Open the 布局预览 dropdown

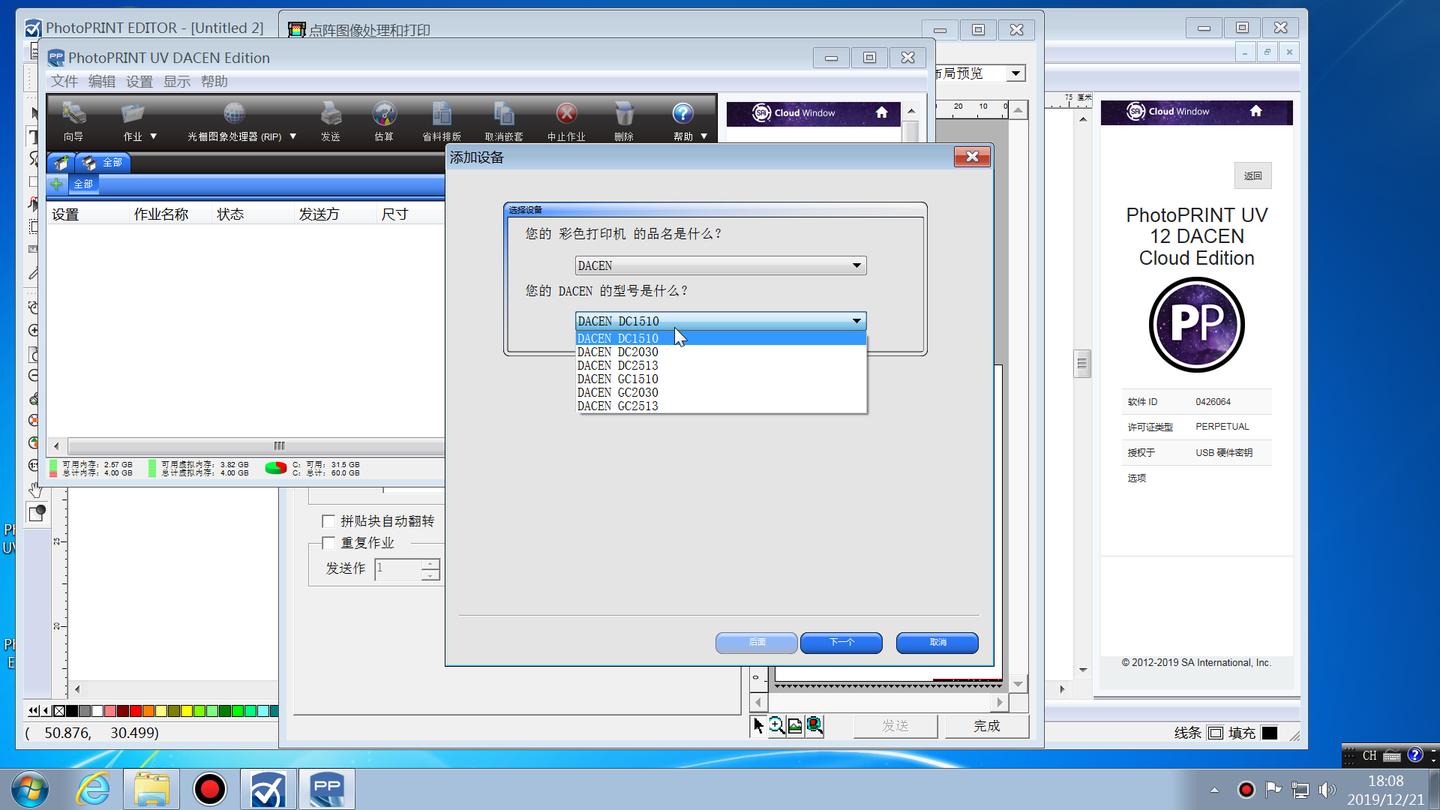(x=1016, y=73)
